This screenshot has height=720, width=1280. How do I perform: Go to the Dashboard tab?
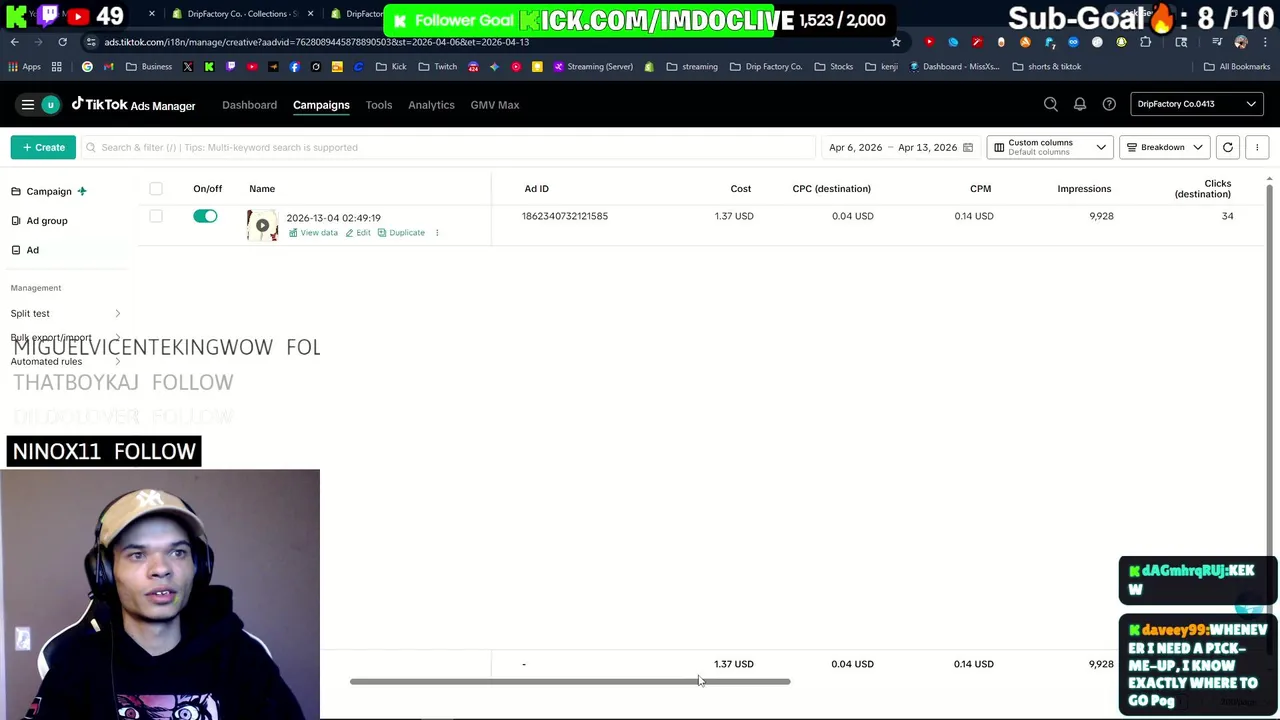249,105
